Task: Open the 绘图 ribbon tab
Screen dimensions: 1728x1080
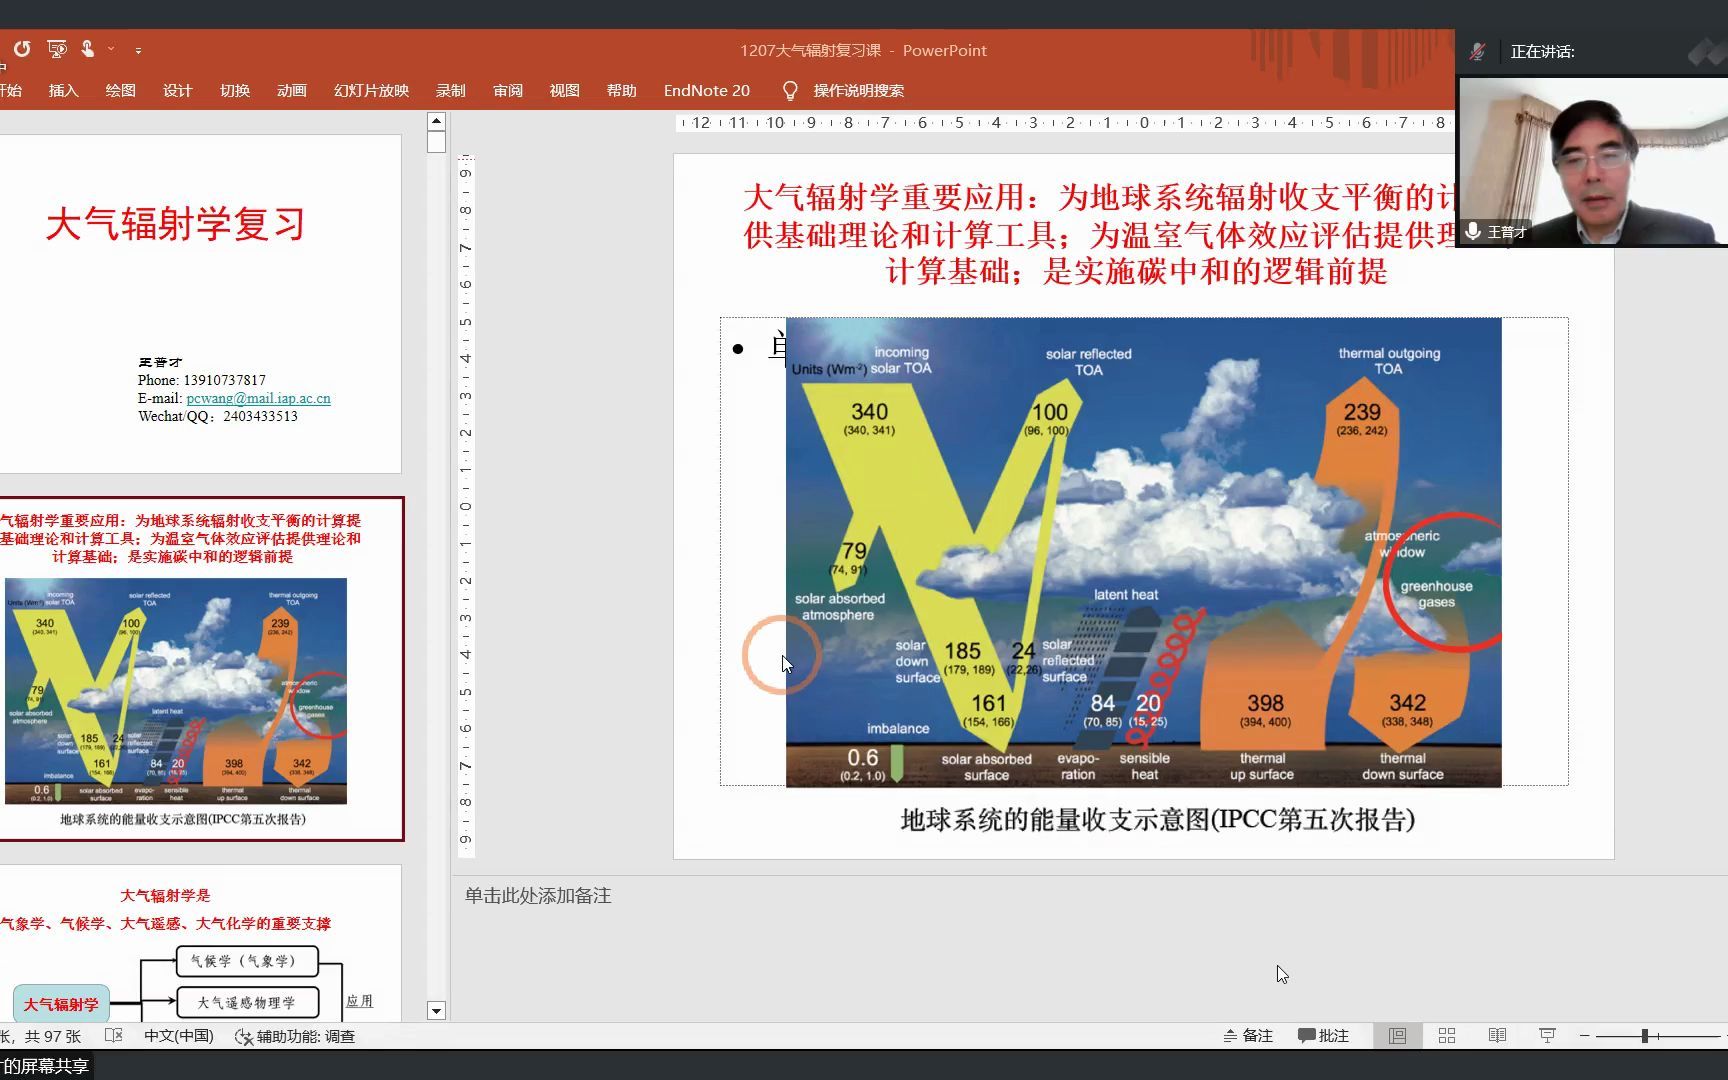Action: coord(120,90)
